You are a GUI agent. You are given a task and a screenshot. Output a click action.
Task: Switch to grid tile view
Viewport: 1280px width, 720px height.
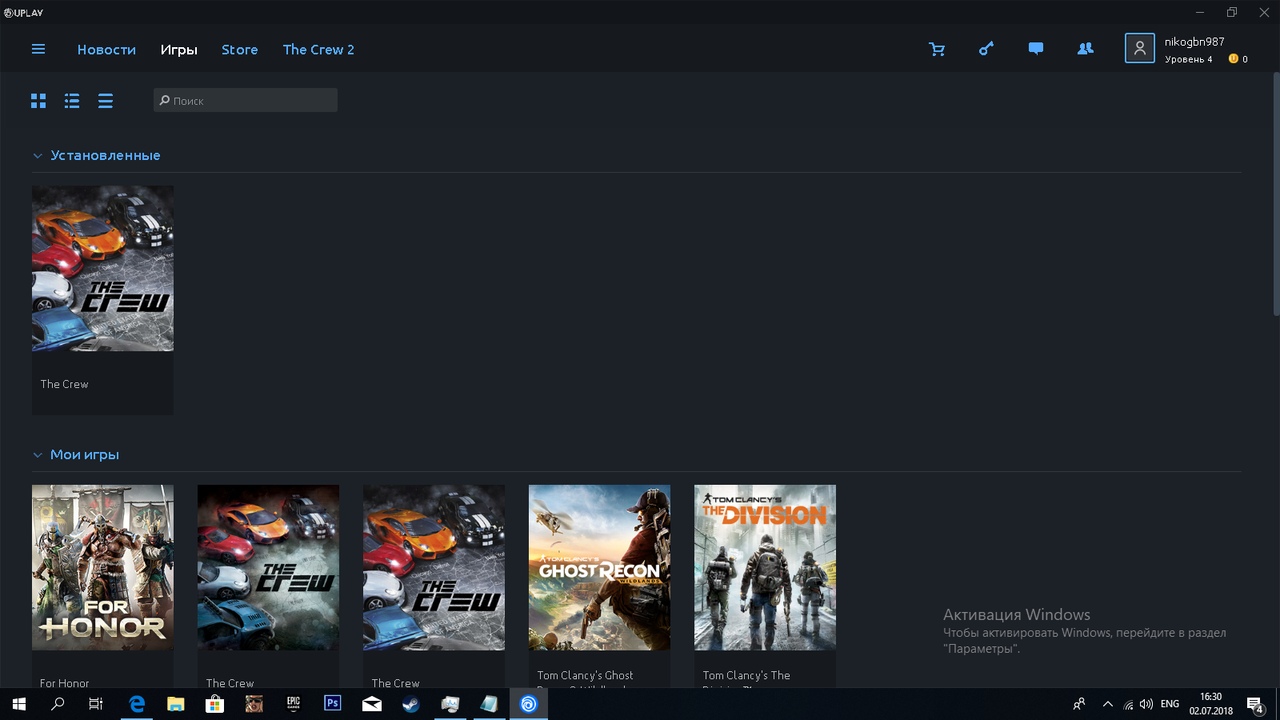coord(38,100)
